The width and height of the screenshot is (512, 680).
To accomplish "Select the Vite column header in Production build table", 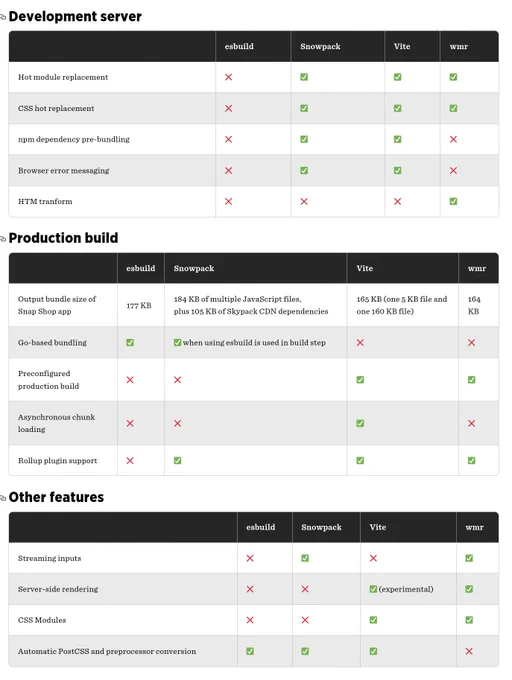I will point(365,268).
